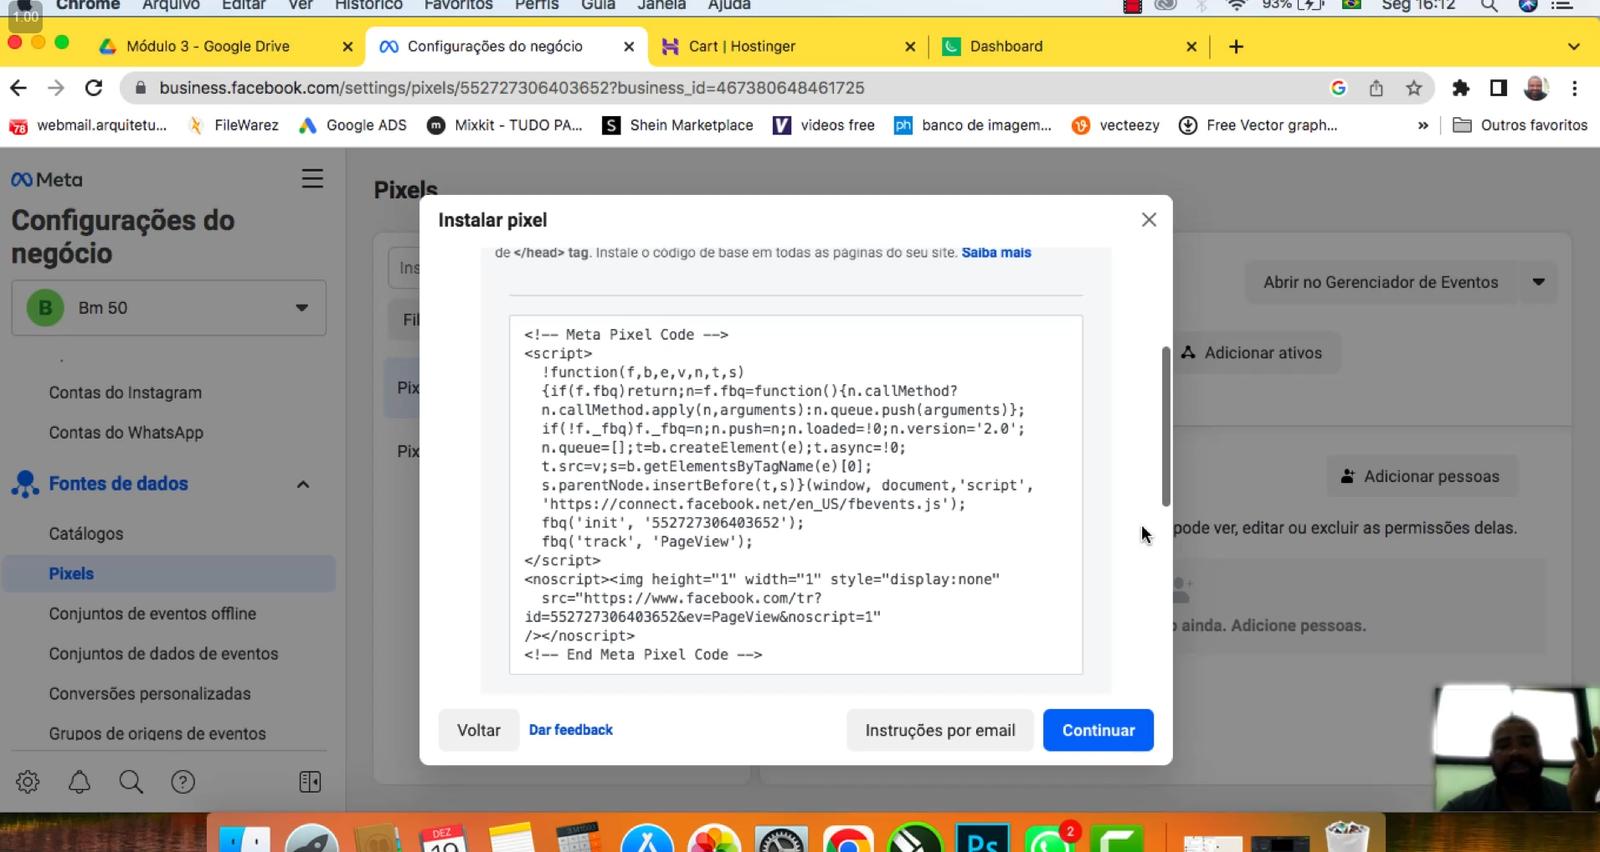
Task: Open WhatsApp from the Dock
Action: tap(1047, 840)
